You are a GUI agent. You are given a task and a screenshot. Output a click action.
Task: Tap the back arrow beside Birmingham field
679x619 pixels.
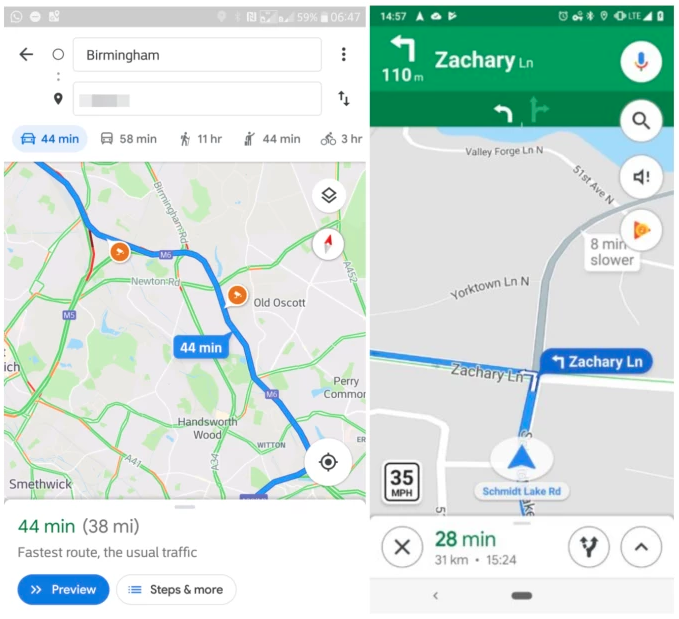pyautogui.click(x=26, y=54)
